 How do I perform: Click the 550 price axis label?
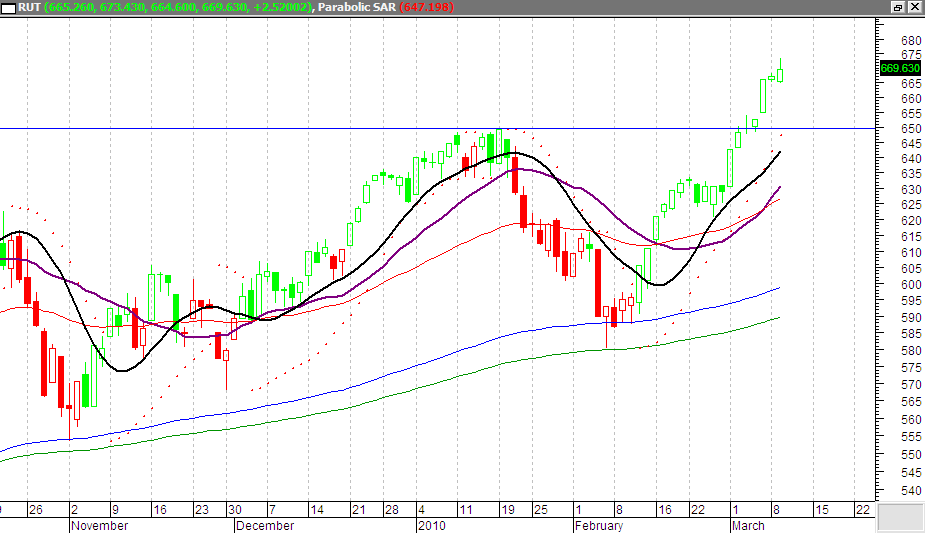tap(911, 455)
